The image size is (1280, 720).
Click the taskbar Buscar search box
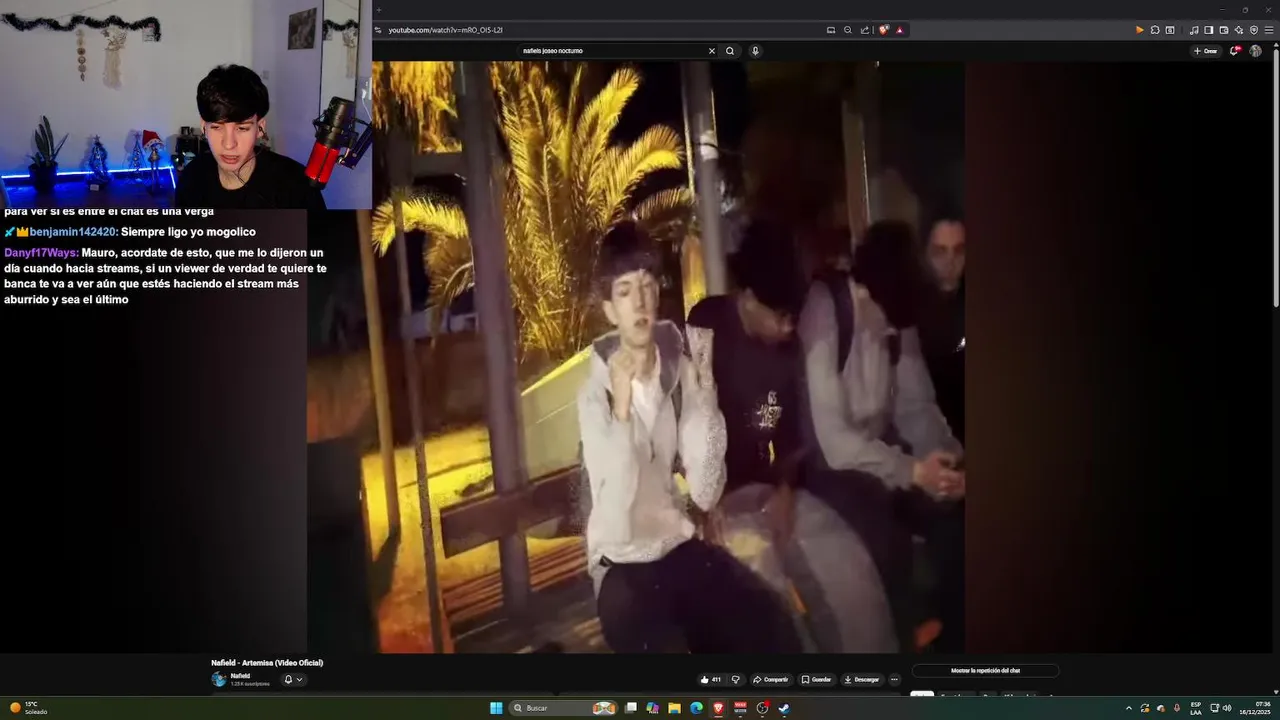(x=564, y=708)
